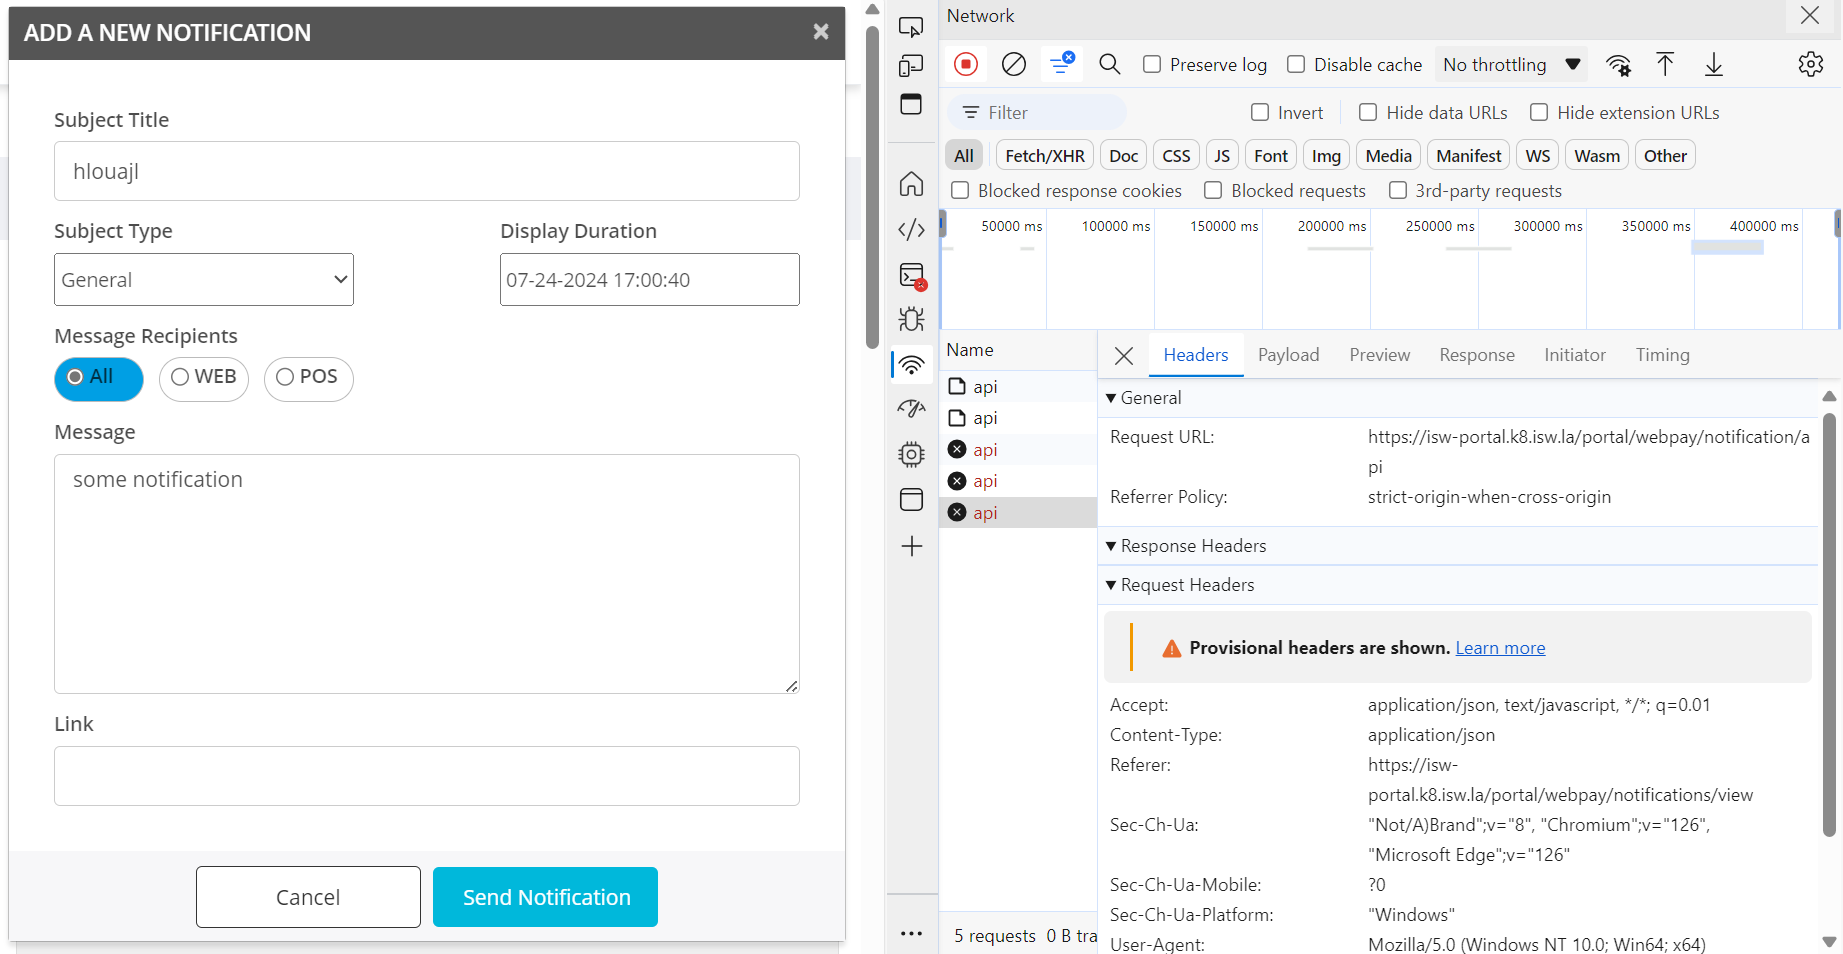Clear the network log
1843x954 pixels.
pos(1013,65)
